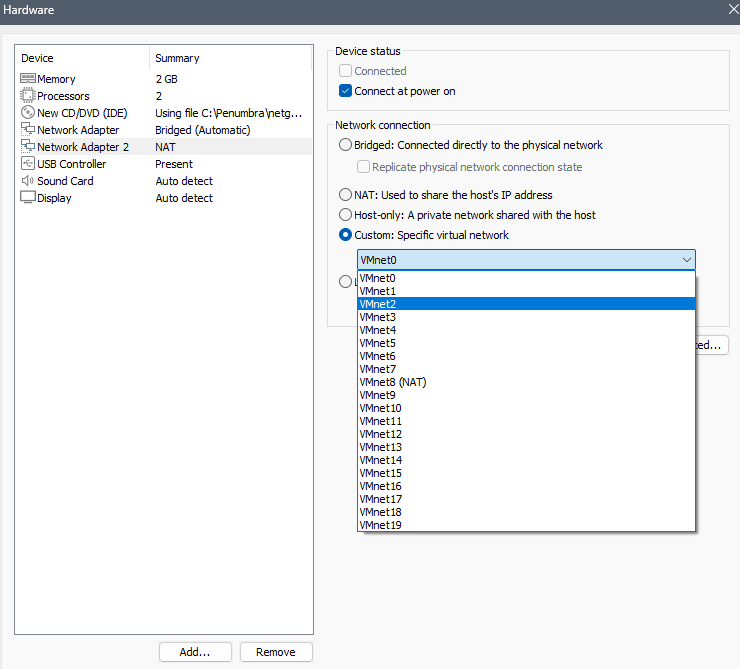Pick VMnet7 in the dropdown

[x=526, y=369]
